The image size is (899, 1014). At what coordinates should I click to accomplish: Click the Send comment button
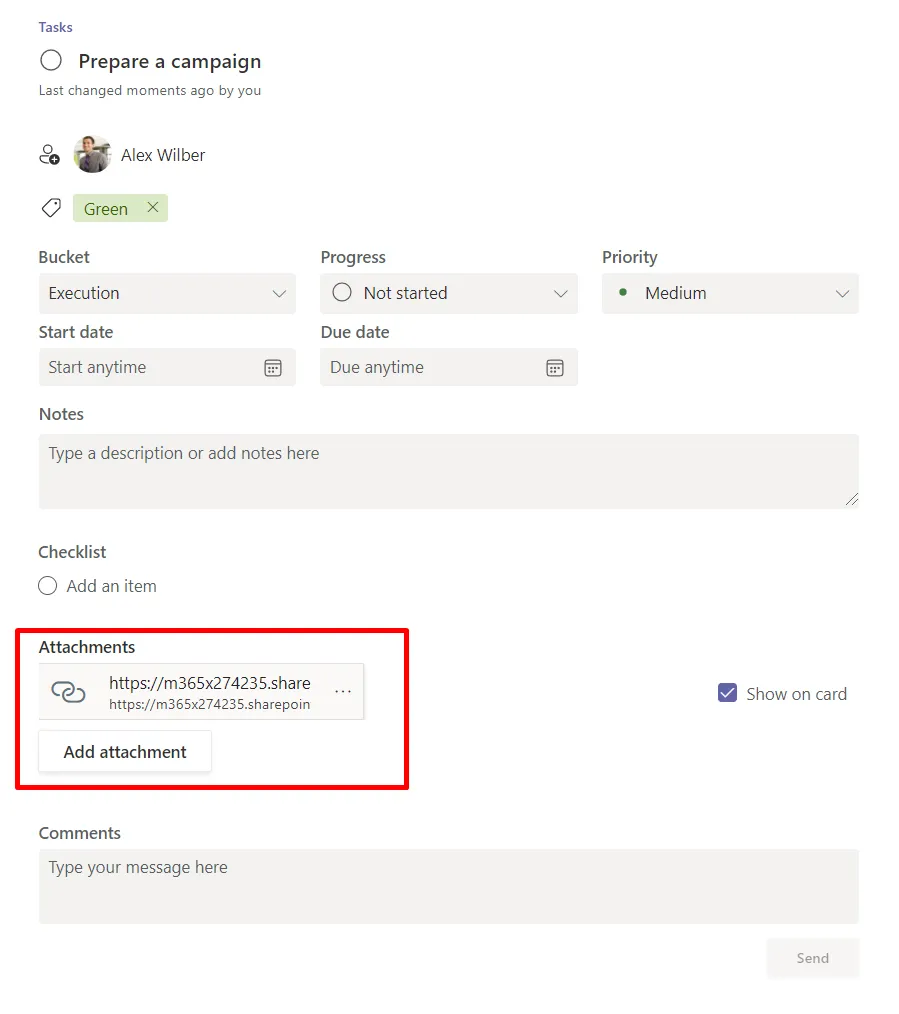click(x=813, y=958)
